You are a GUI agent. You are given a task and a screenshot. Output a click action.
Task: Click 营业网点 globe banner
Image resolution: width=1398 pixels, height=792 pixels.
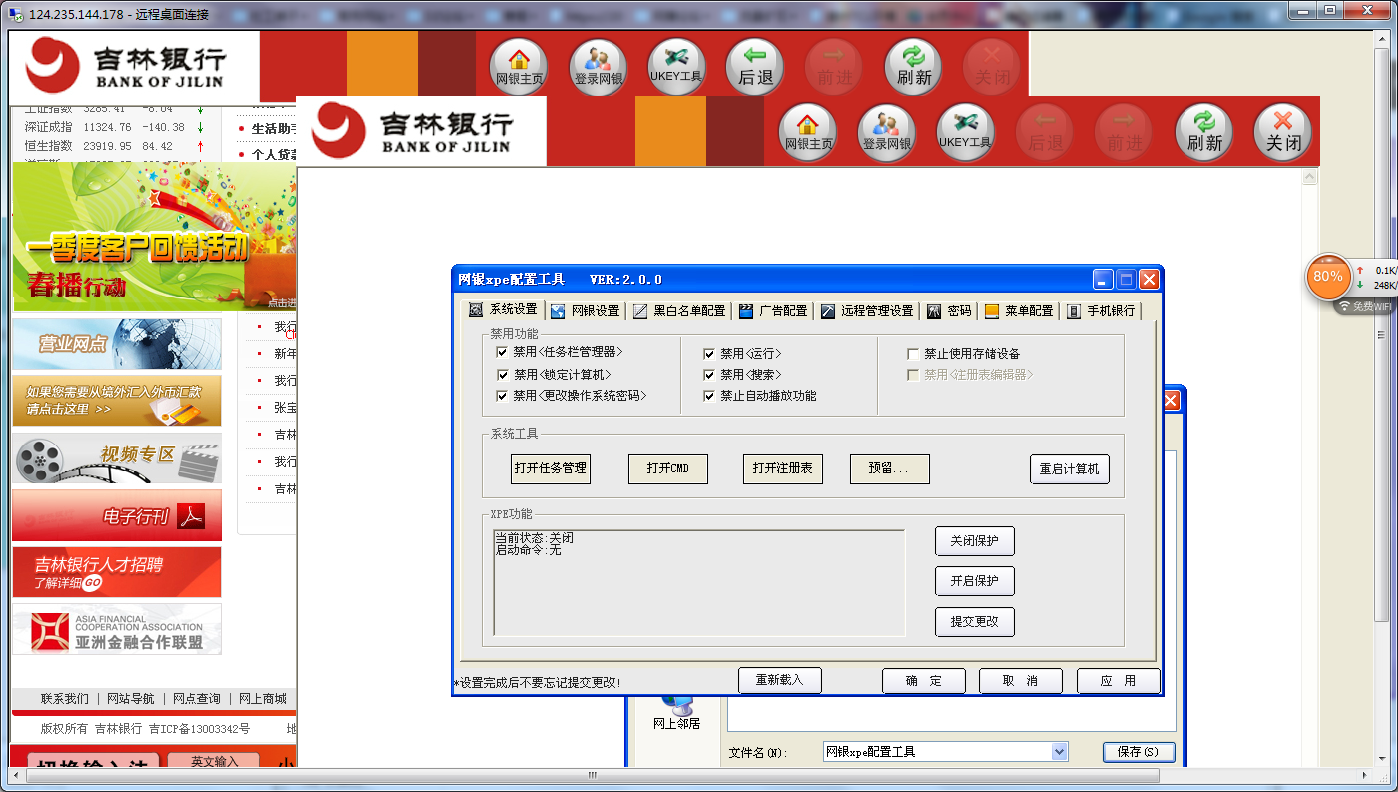pyautogui.click(x=117, y=344)
